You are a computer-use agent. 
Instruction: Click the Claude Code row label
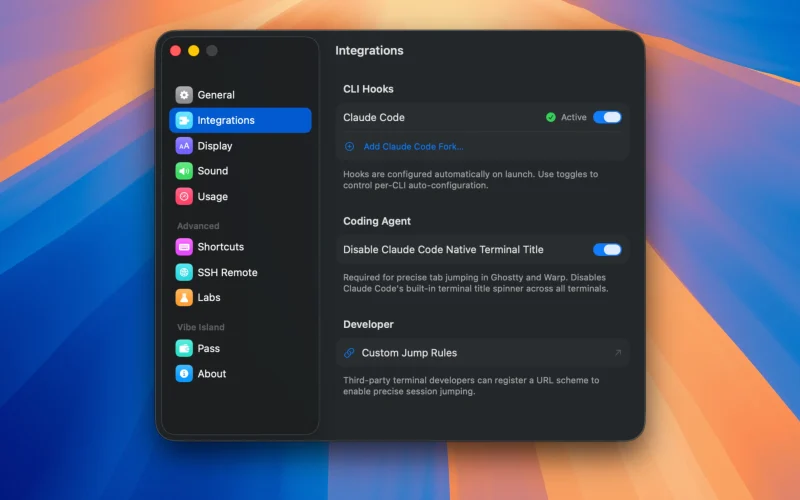pyautogui.click(x=374, y=117)
